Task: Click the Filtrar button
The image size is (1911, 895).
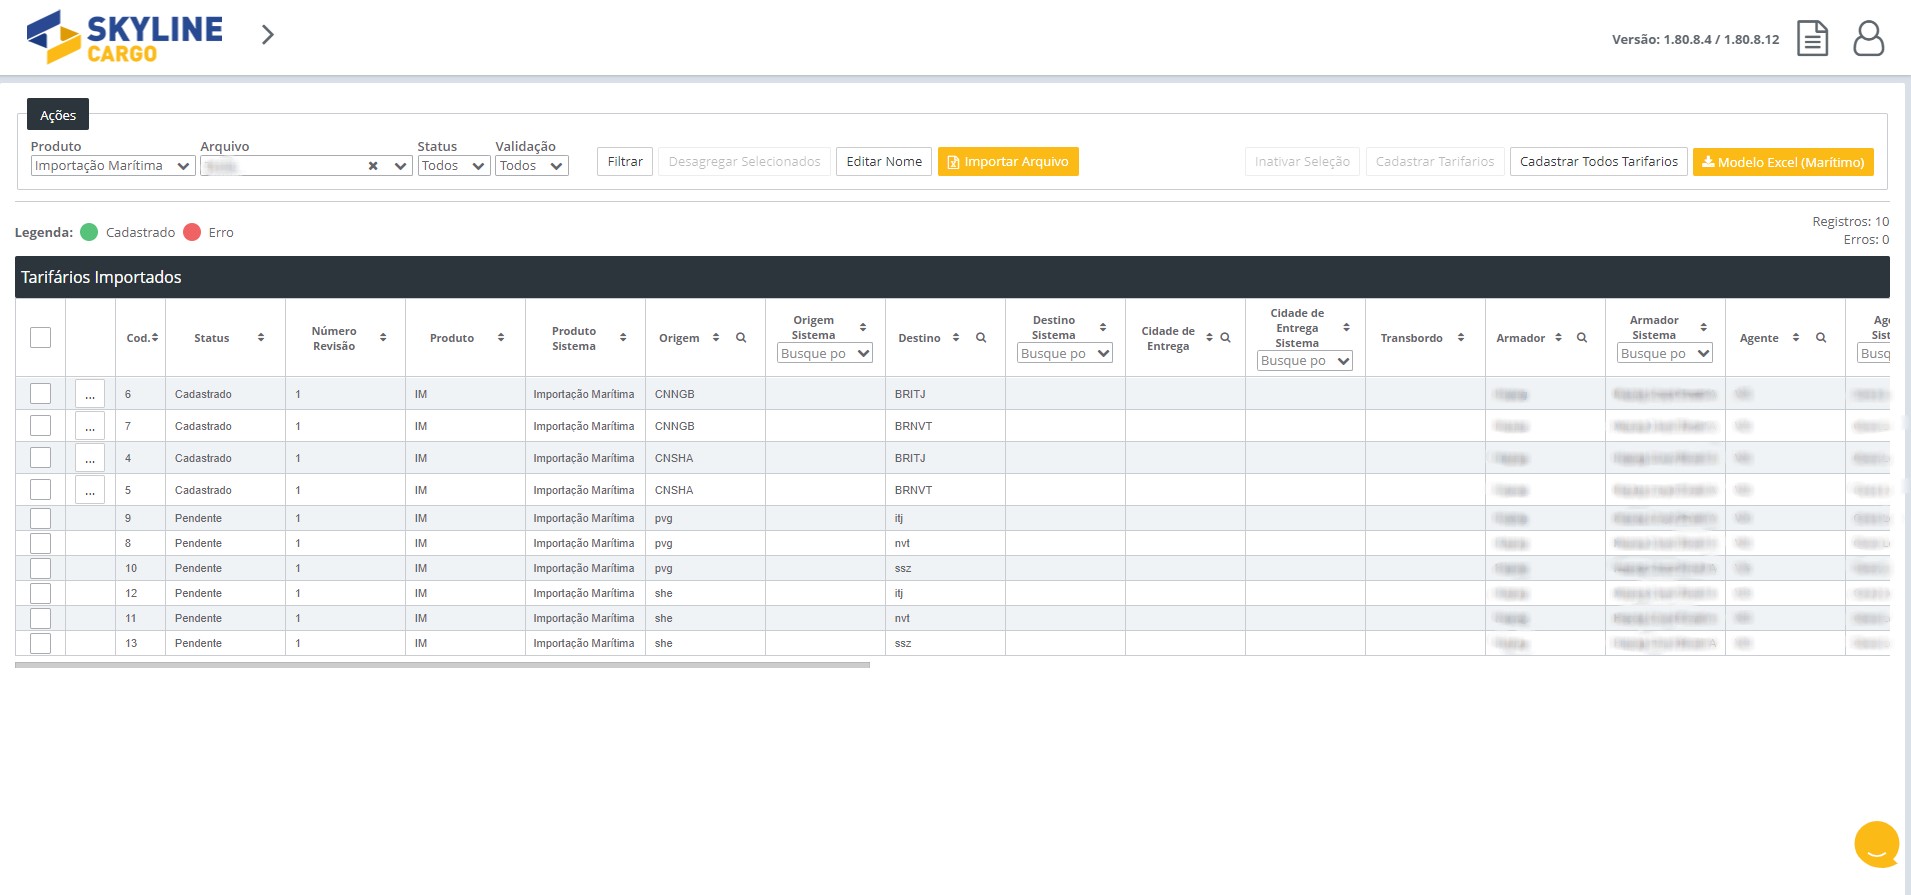Action: click(625, 162)
